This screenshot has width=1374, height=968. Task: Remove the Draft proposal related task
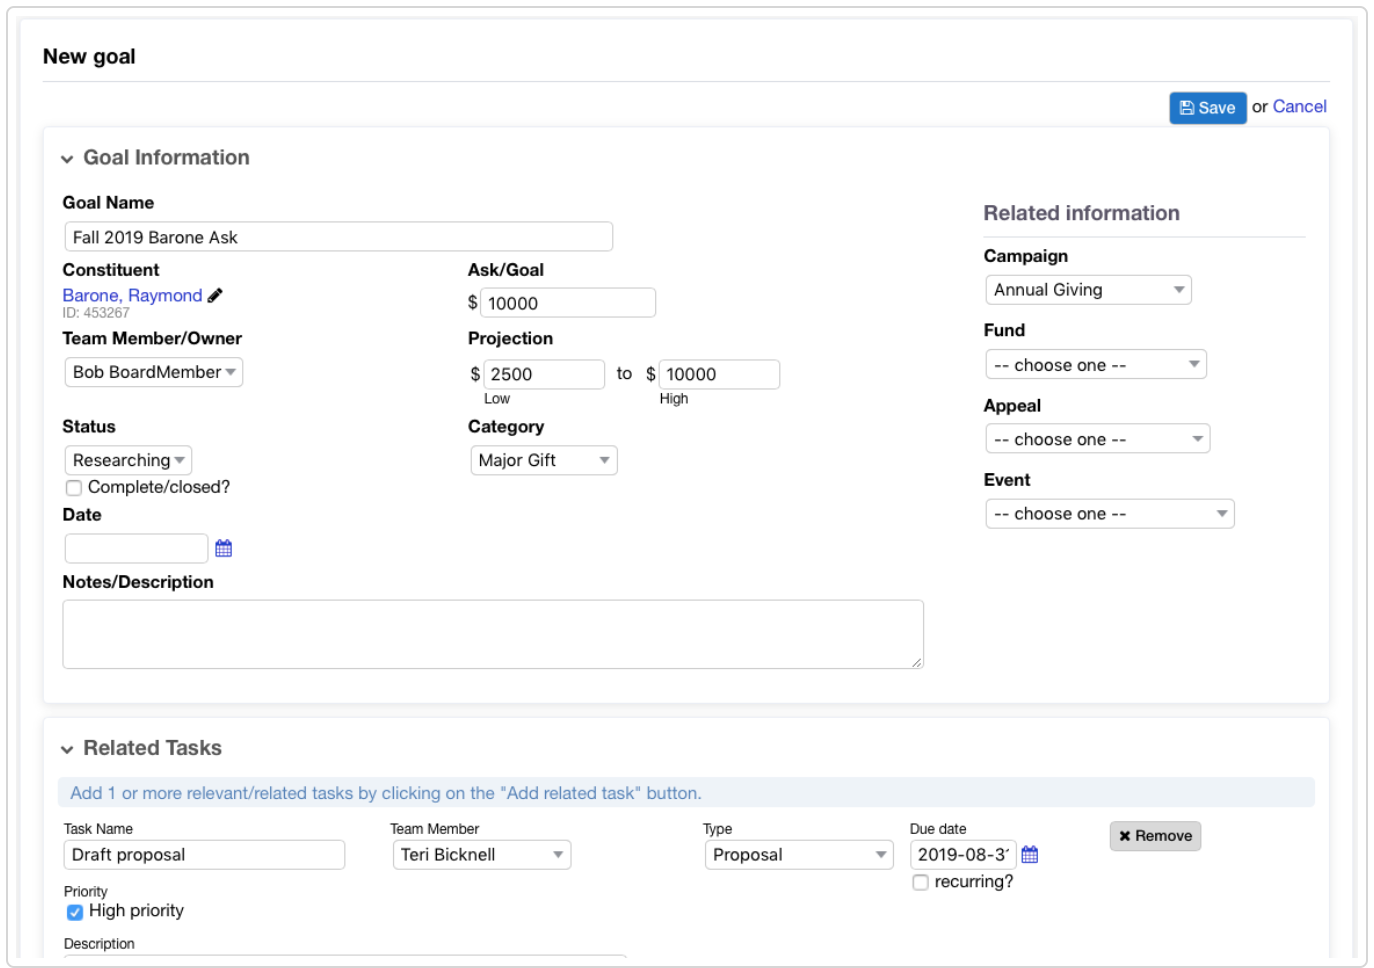(x=1155, y=836)
